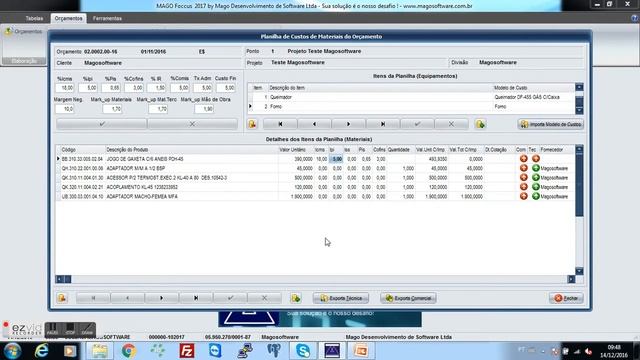Click the Descrição do Produto column header

coord(191,150)
